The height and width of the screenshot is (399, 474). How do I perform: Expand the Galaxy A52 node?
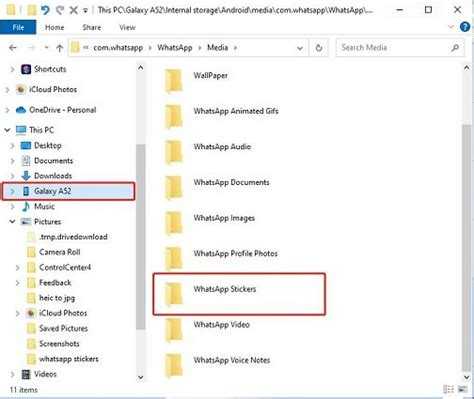click(x=12, y=191)
